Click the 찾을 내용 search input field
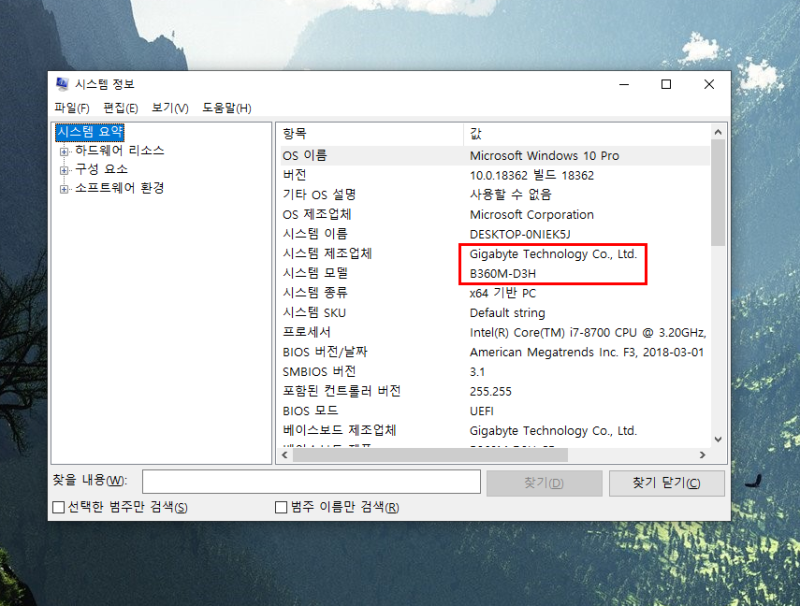This screenshot has height=606, width=800. point(311,482)
